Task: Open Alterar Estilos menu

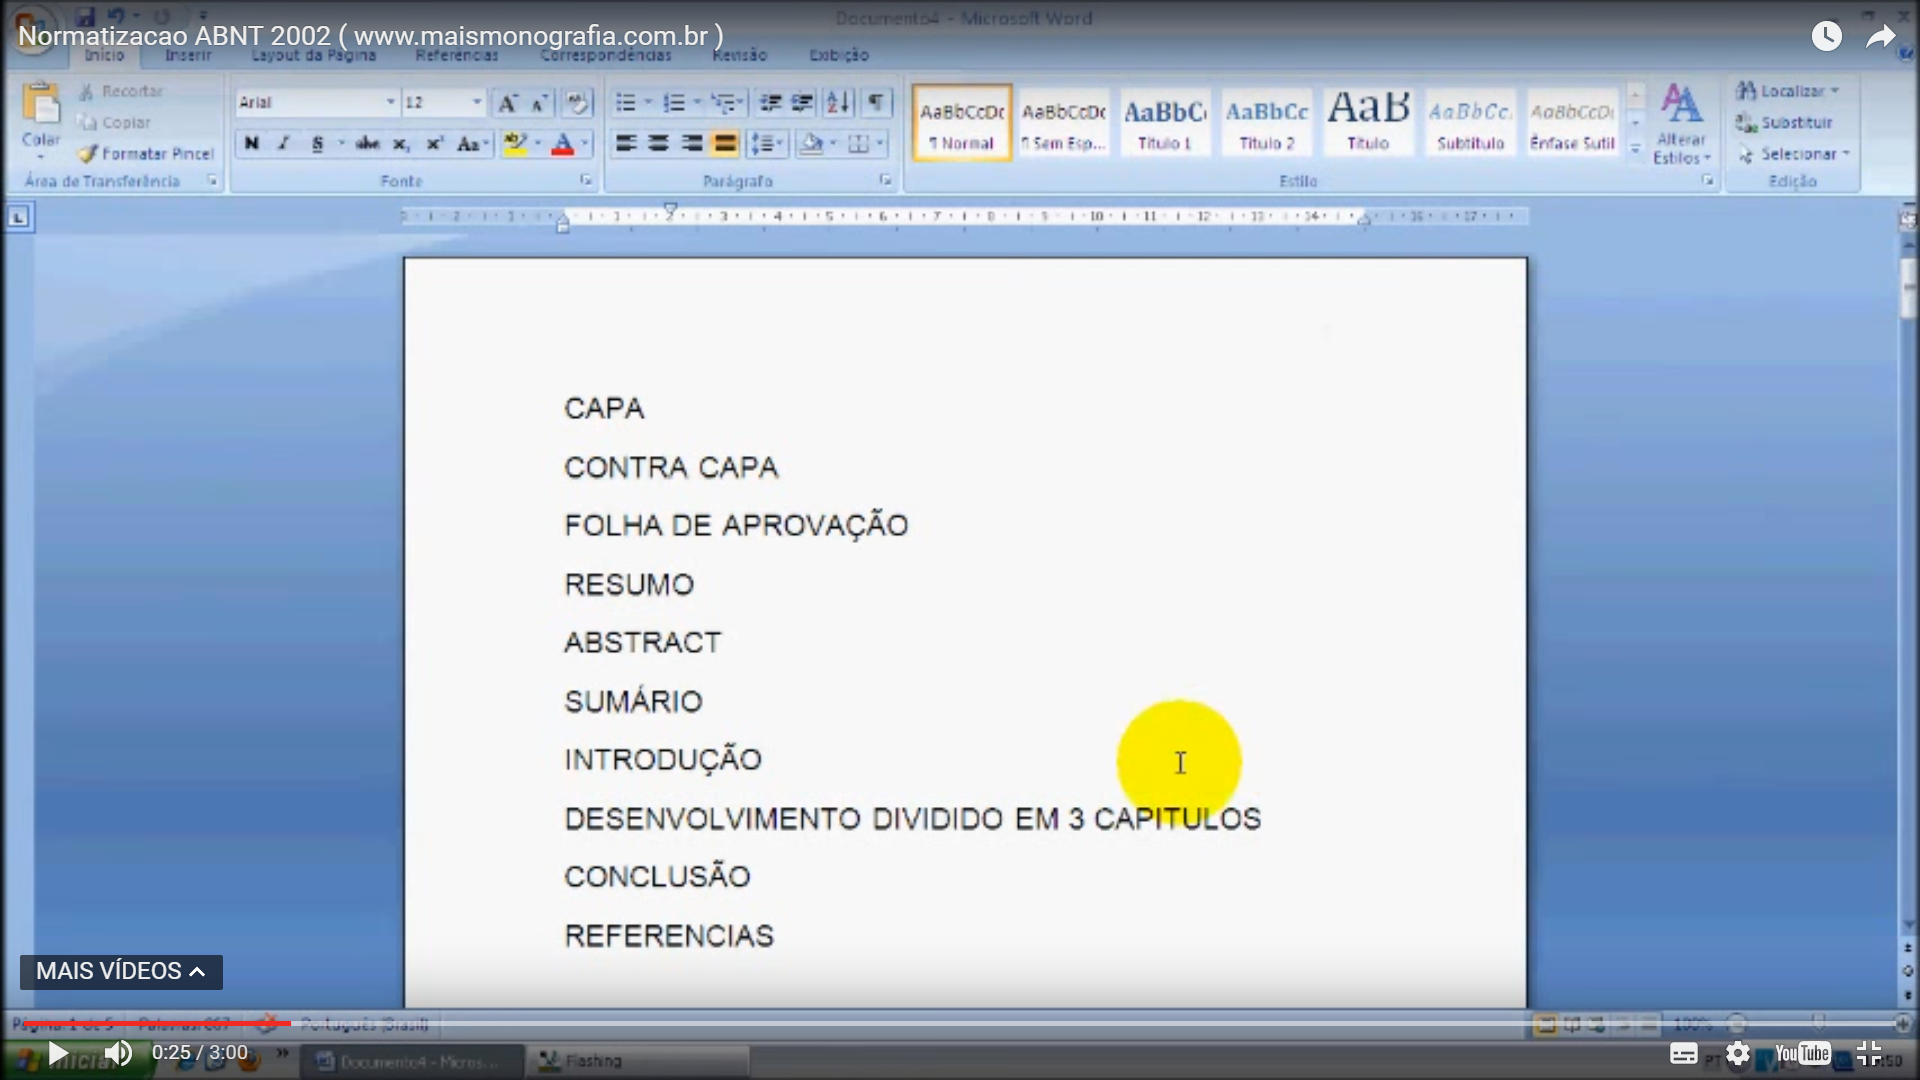Action: point(1681,125)
